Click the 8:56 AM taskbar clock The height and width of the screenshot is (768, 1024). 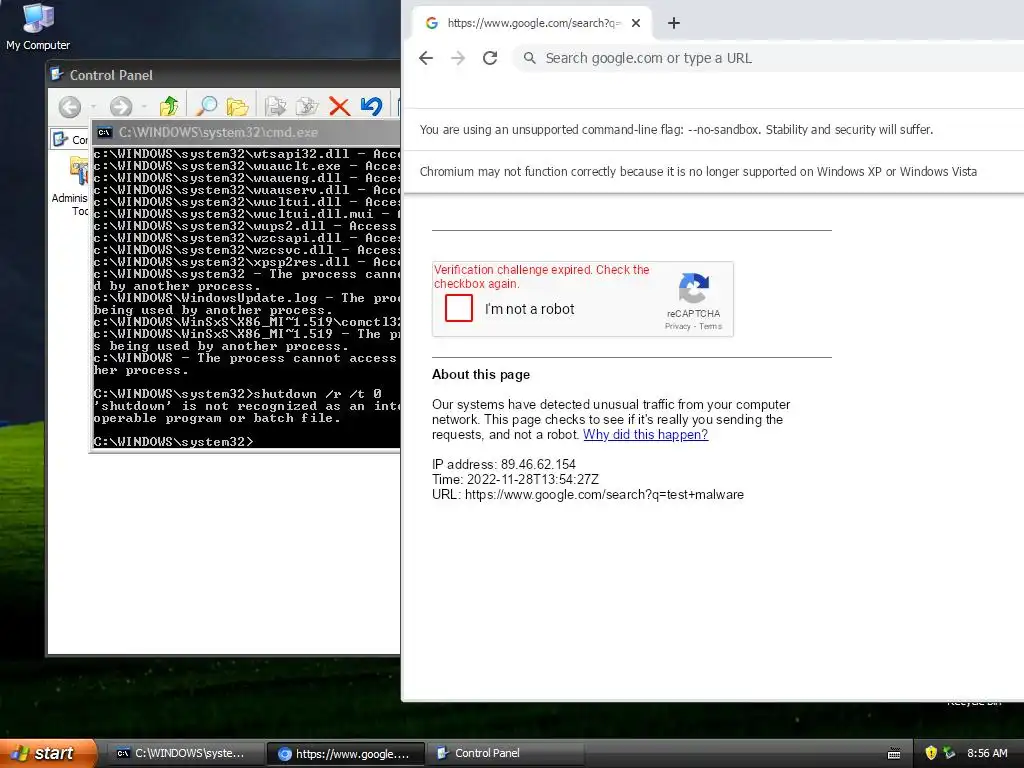[987, 754]
